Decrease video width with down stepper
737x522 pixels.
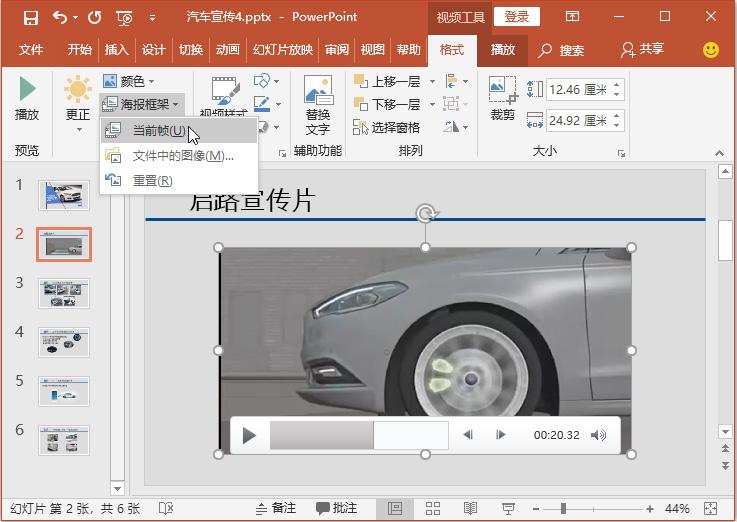click(x=617, y=126)
